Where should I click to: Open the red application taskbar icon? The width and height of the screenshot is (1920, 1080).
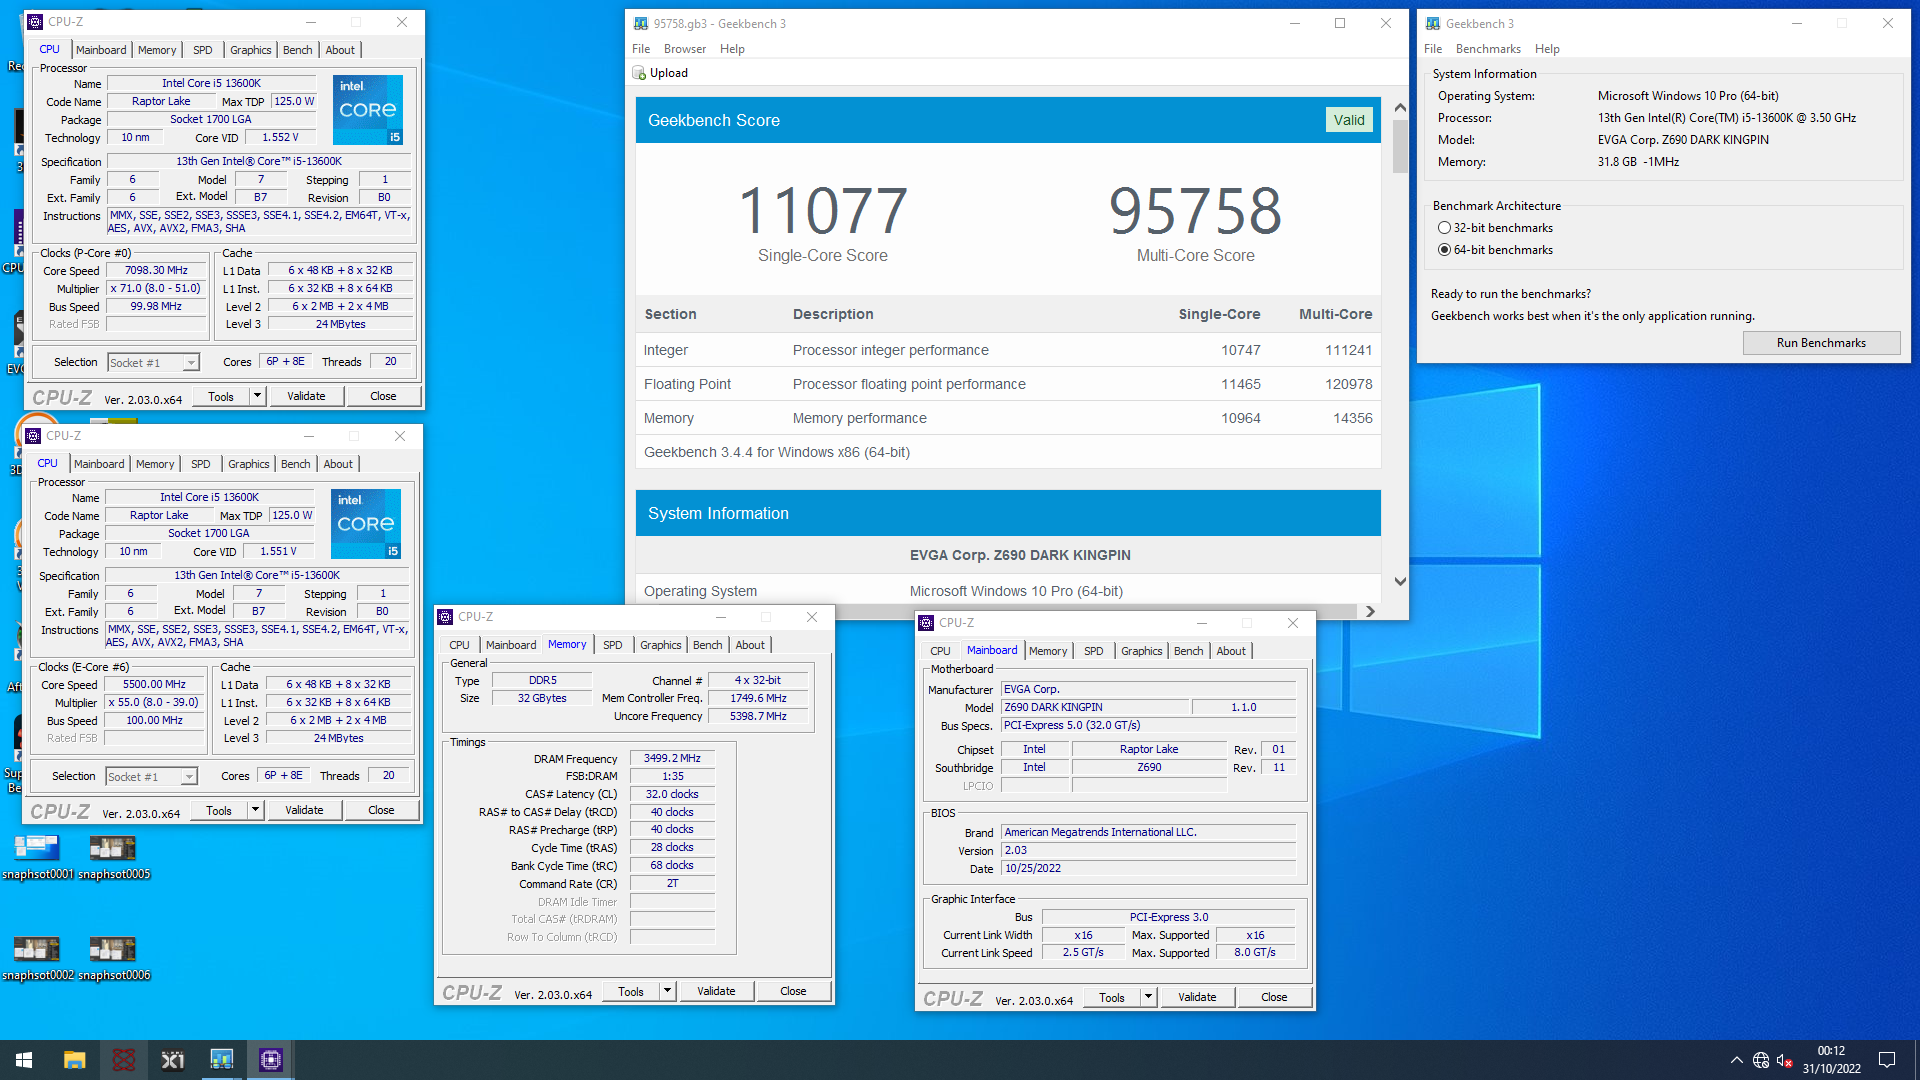click(x=123, y=1060)
